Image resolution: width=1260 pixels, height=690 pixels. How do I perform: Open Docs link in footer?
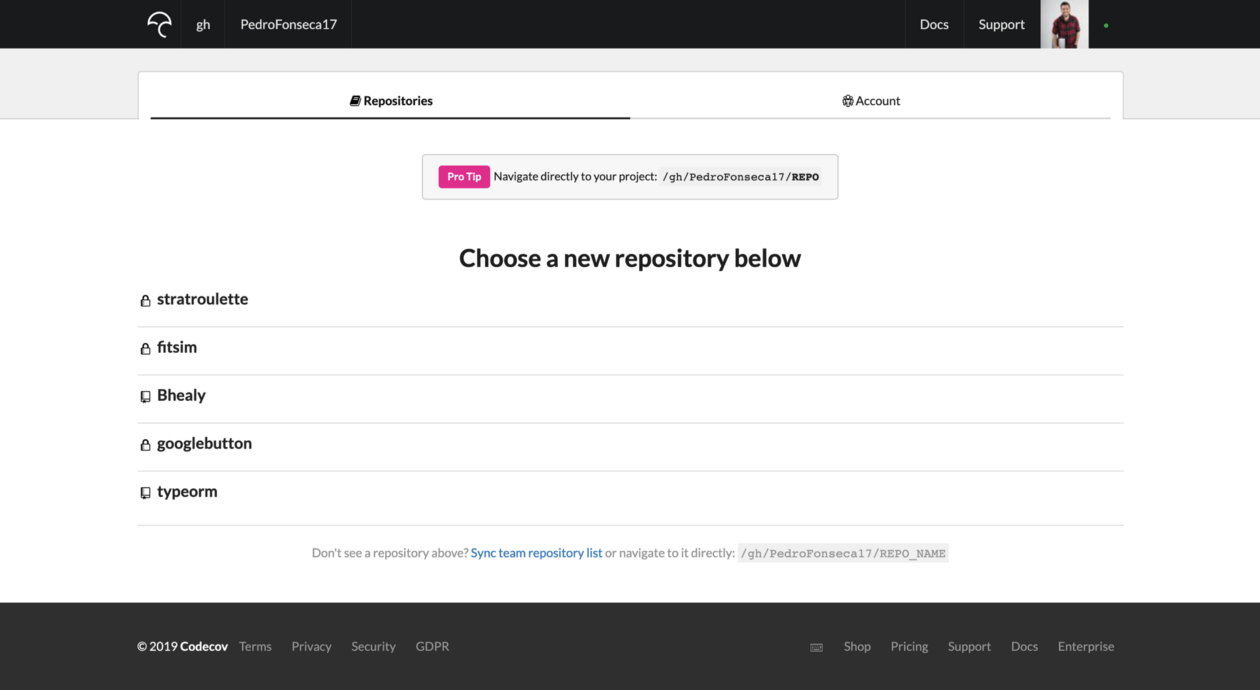1024,646
